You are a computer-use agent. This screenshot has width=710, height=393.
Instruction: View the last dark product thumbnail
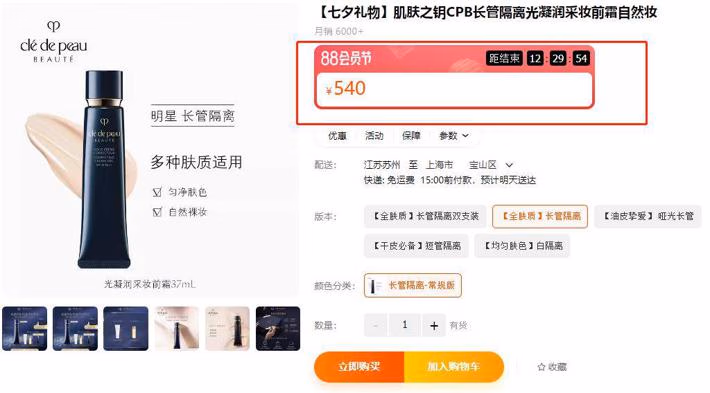pyautogui.click(x=278, y=329)
